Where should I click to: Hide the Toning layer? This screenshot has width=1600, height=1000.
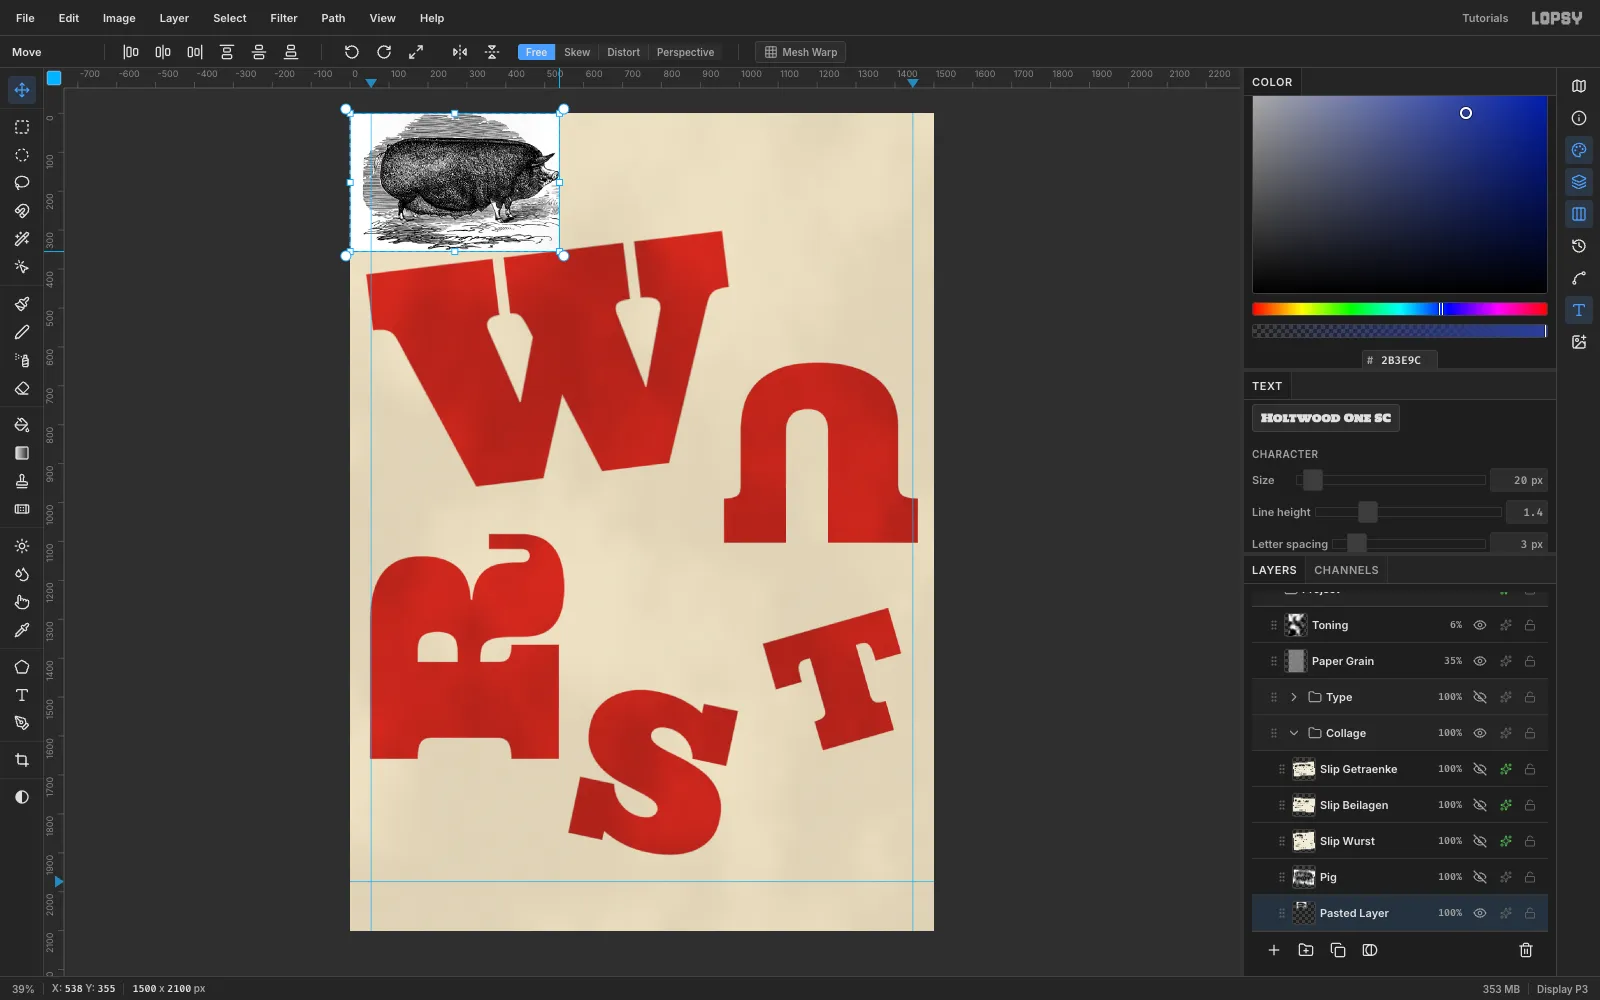[x=1480, y=625]
